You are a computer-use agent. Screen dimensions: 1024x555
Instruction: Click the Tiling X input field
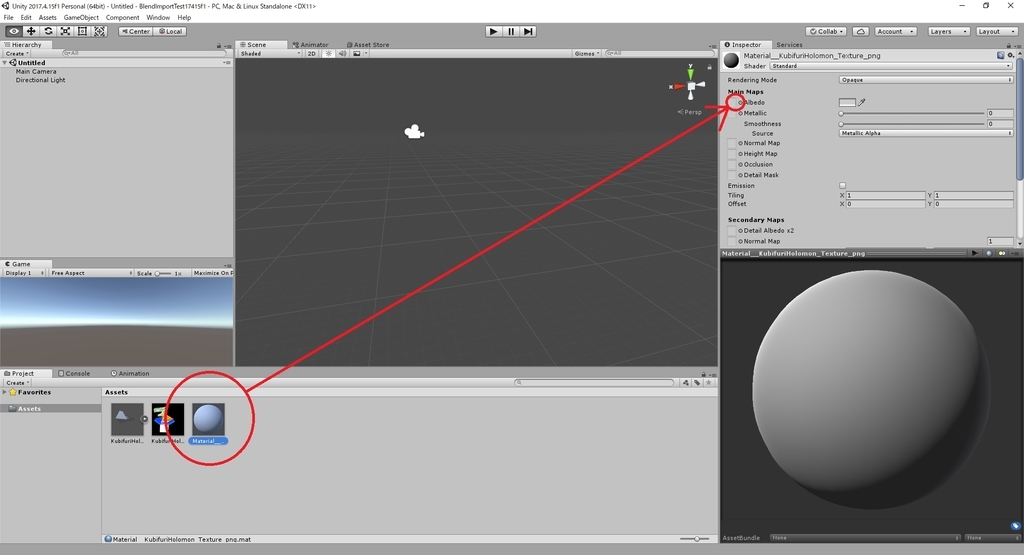point(885,195)
